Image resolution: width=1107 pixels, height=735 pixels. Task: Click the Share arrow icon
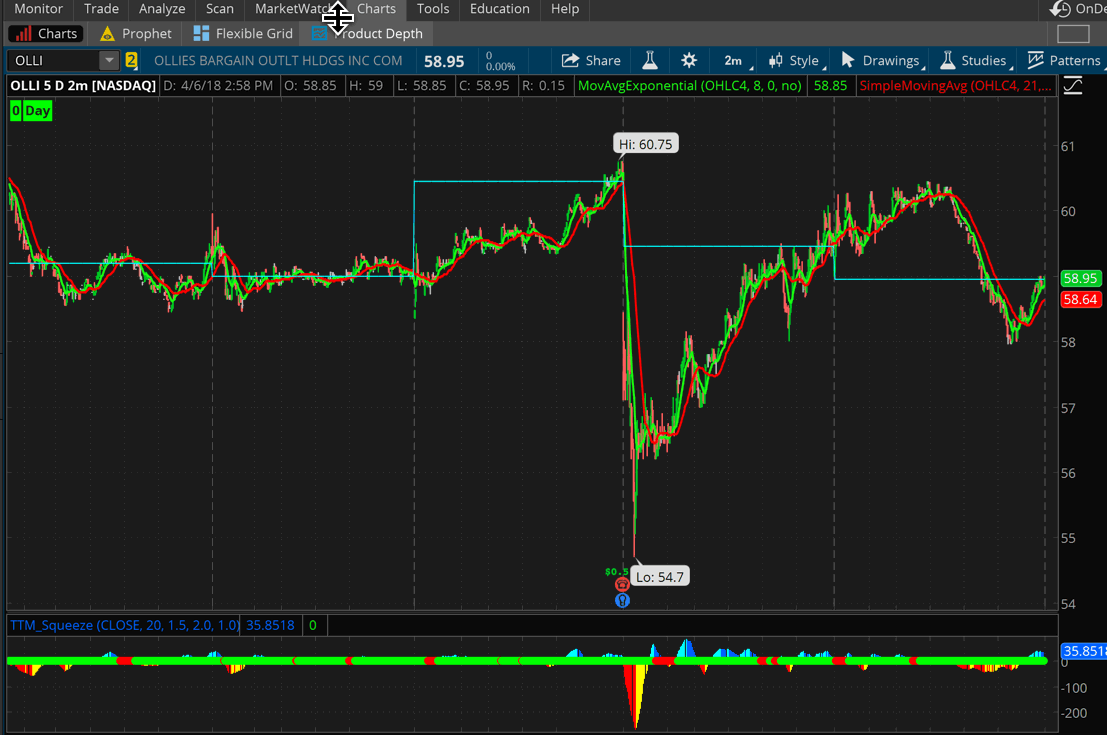(570, 61)
